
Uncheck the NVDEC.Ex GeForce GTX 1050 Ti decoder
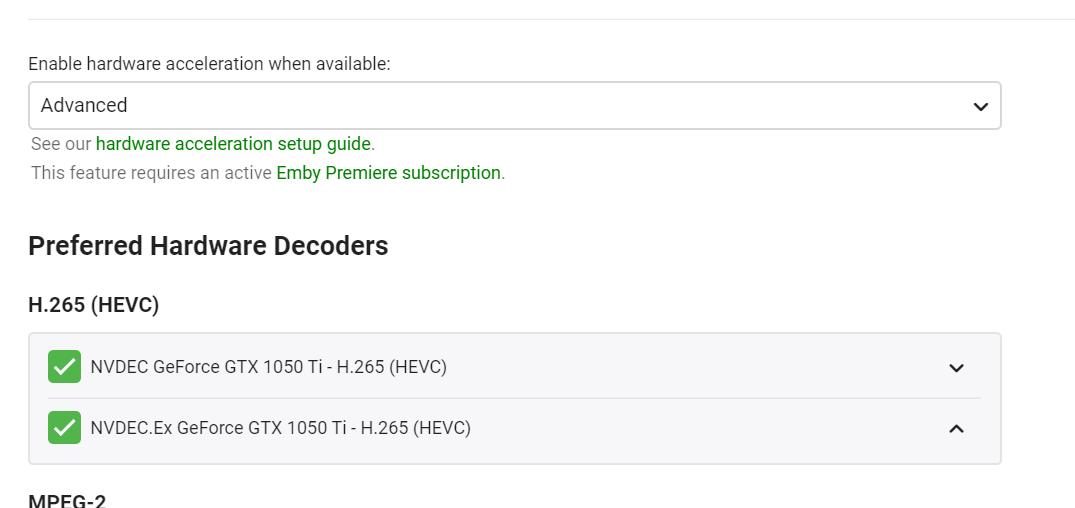(x=64, y=428)
